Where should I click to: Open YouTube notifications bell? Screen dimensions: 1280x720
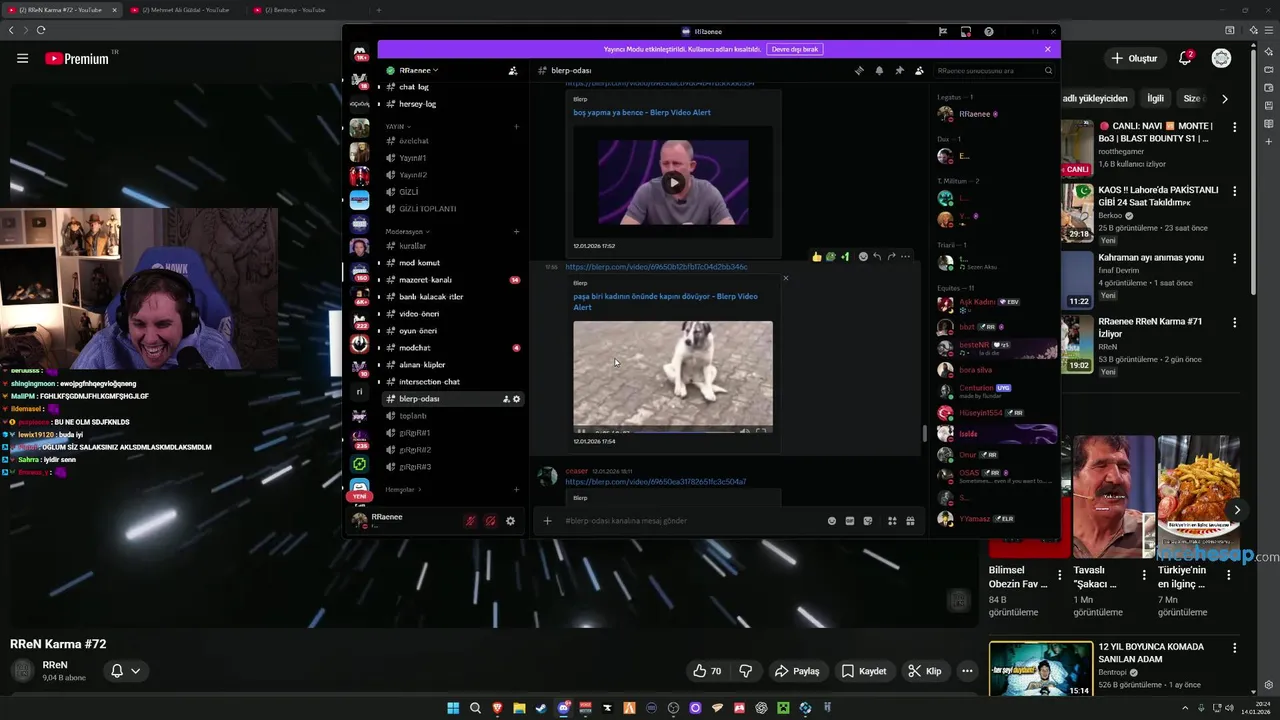[x=1185, y=58]
